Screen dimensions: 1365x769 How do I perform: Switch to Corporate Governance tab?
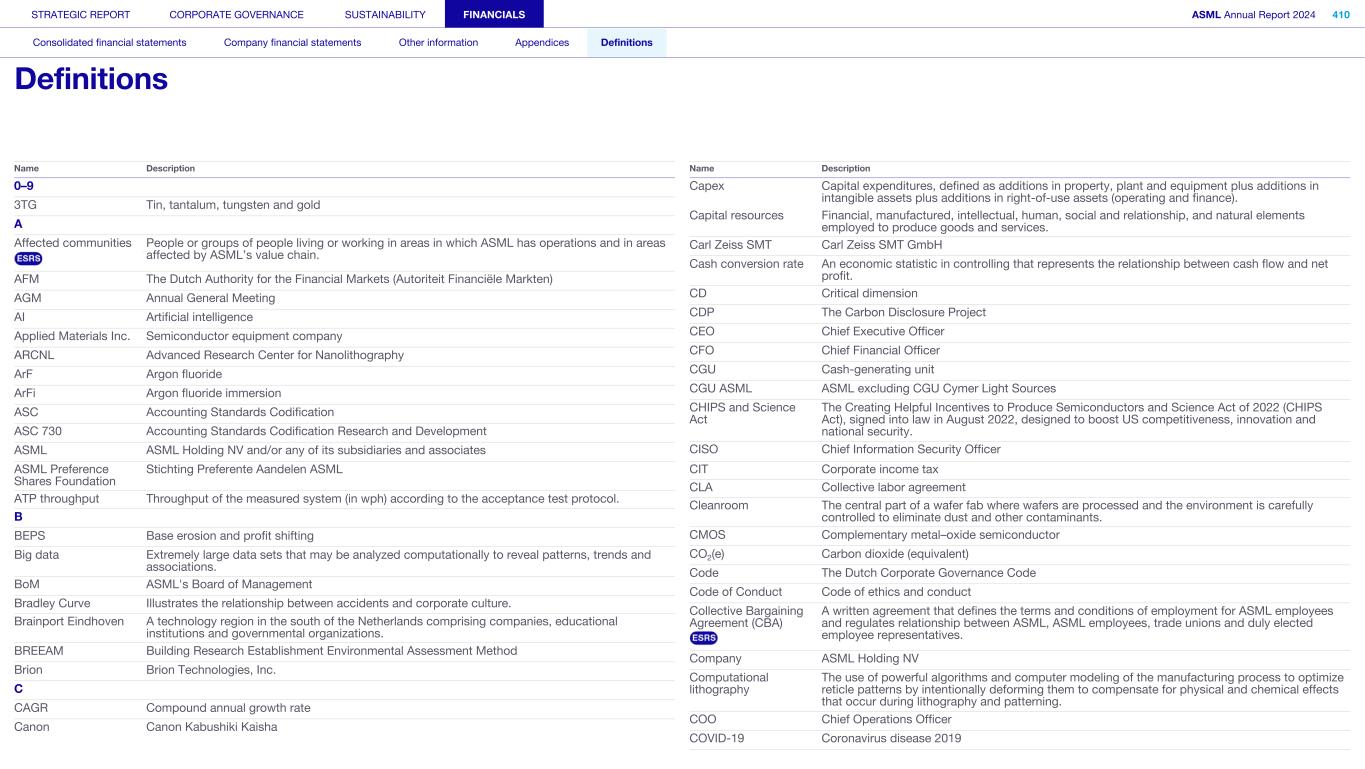click(236, 15)
